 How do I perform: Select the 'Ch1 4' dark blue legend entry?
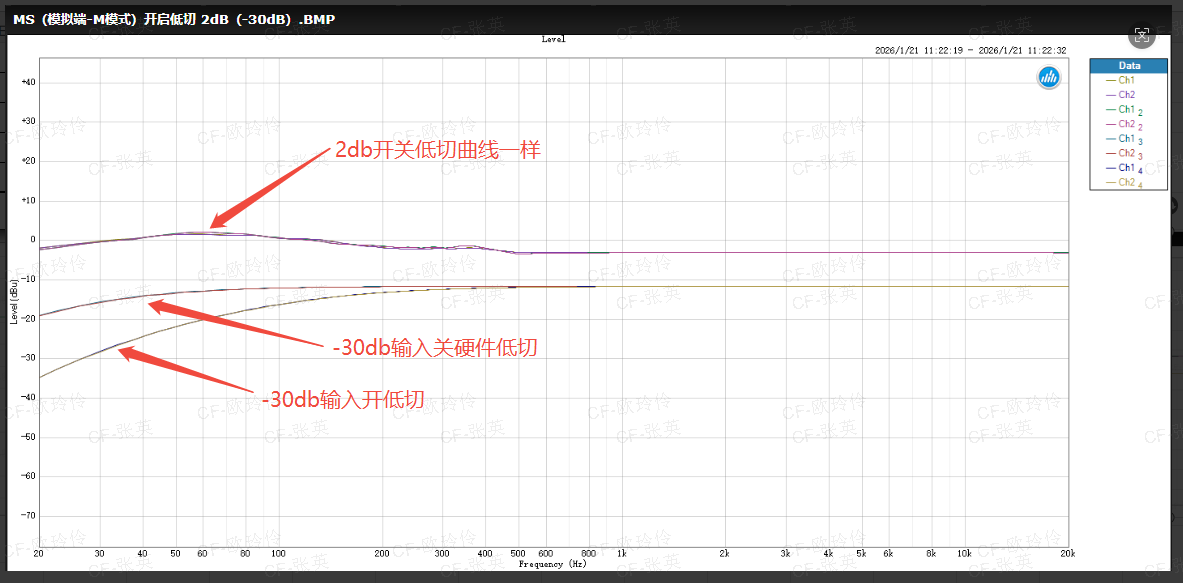tap(1124, 168)
